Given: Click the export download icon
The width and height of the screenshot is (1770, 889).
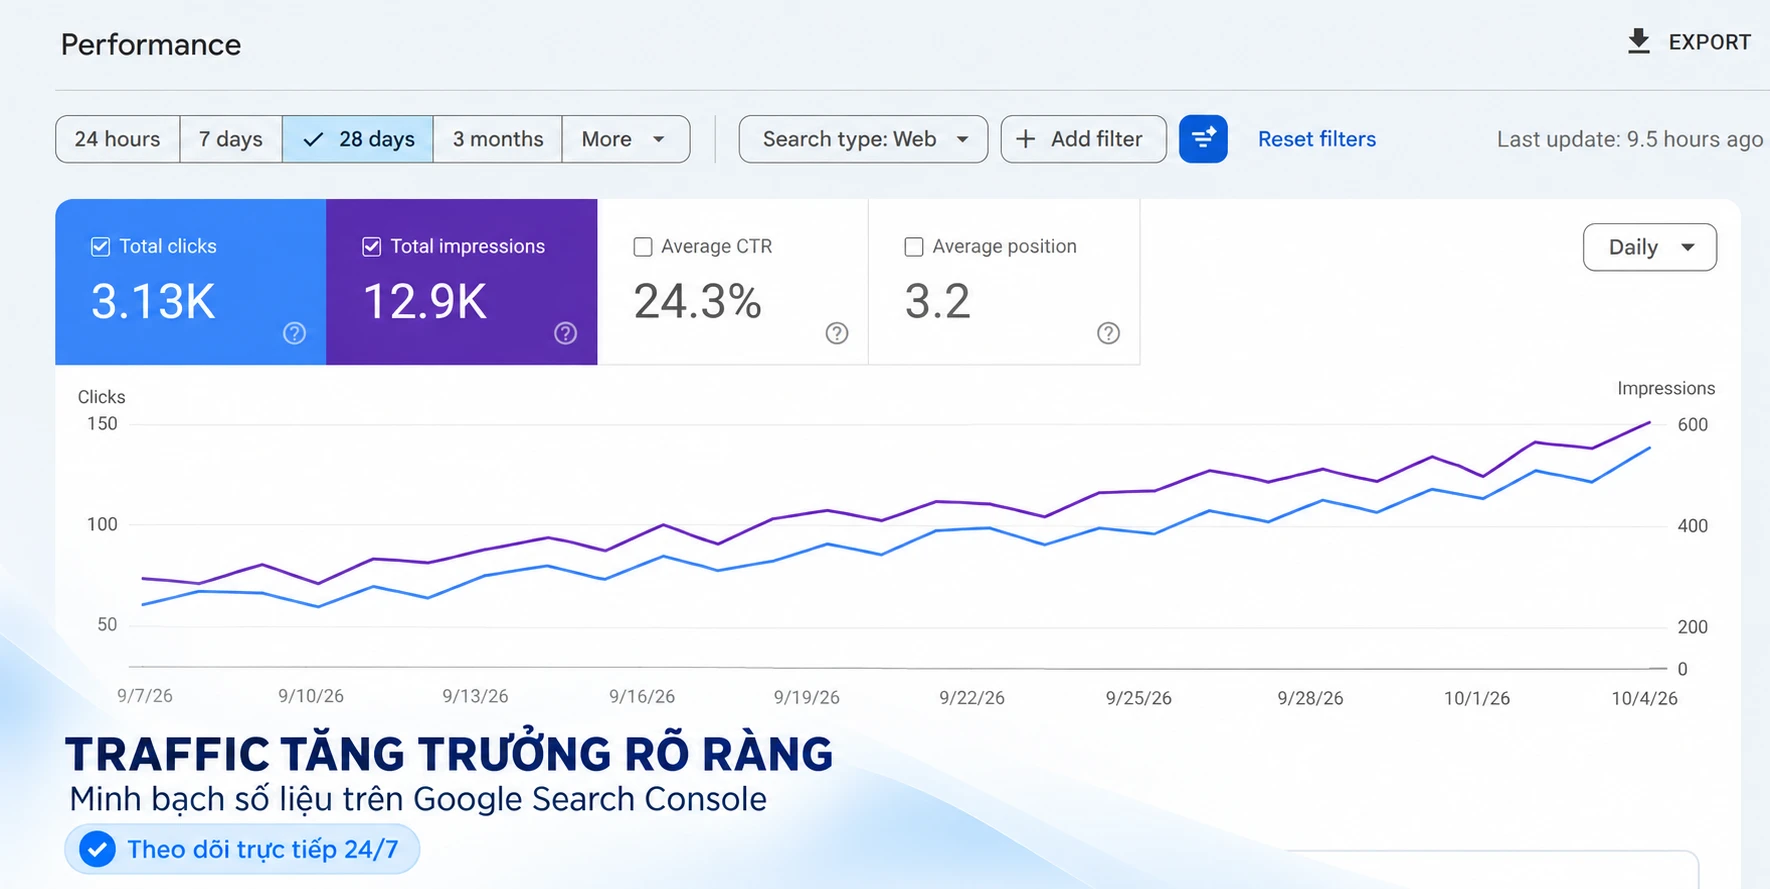Looking at the screenshot, I should (1638, 41).
